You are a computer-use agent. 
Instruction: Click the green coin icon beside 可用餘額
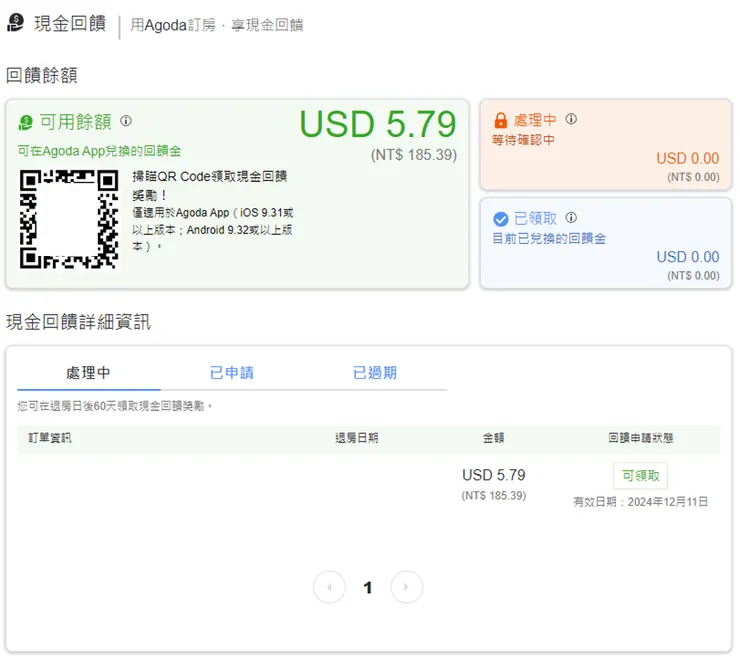[x=25, y=123]
